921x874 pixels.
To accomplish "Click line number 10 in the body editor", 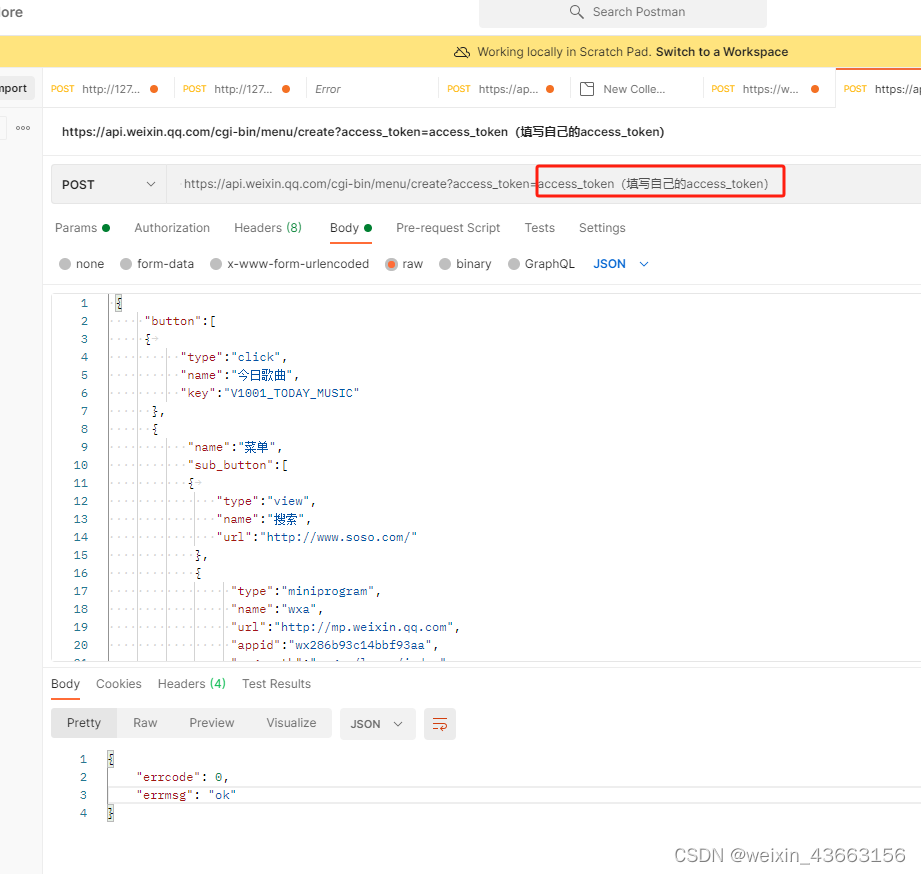I will point(80,465).
